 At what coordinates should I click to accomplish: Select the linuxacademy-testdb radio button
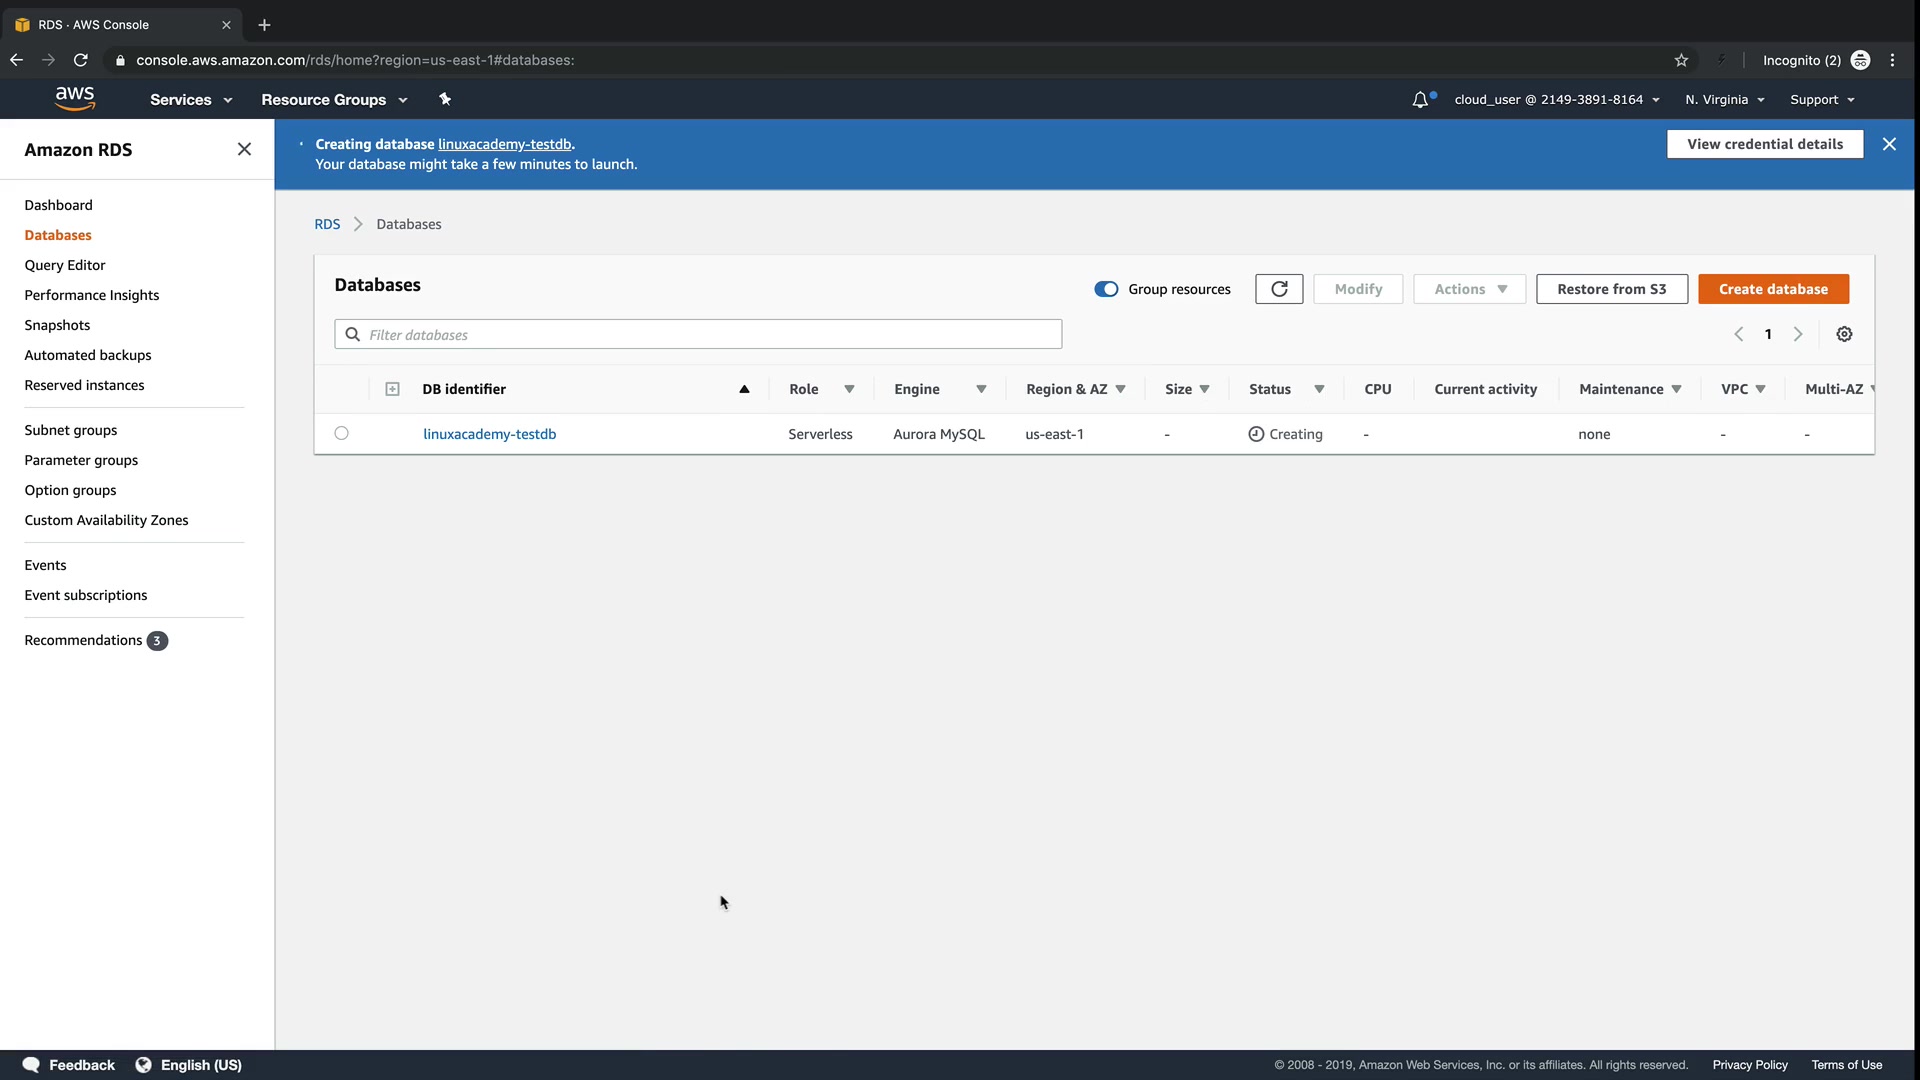342,434
